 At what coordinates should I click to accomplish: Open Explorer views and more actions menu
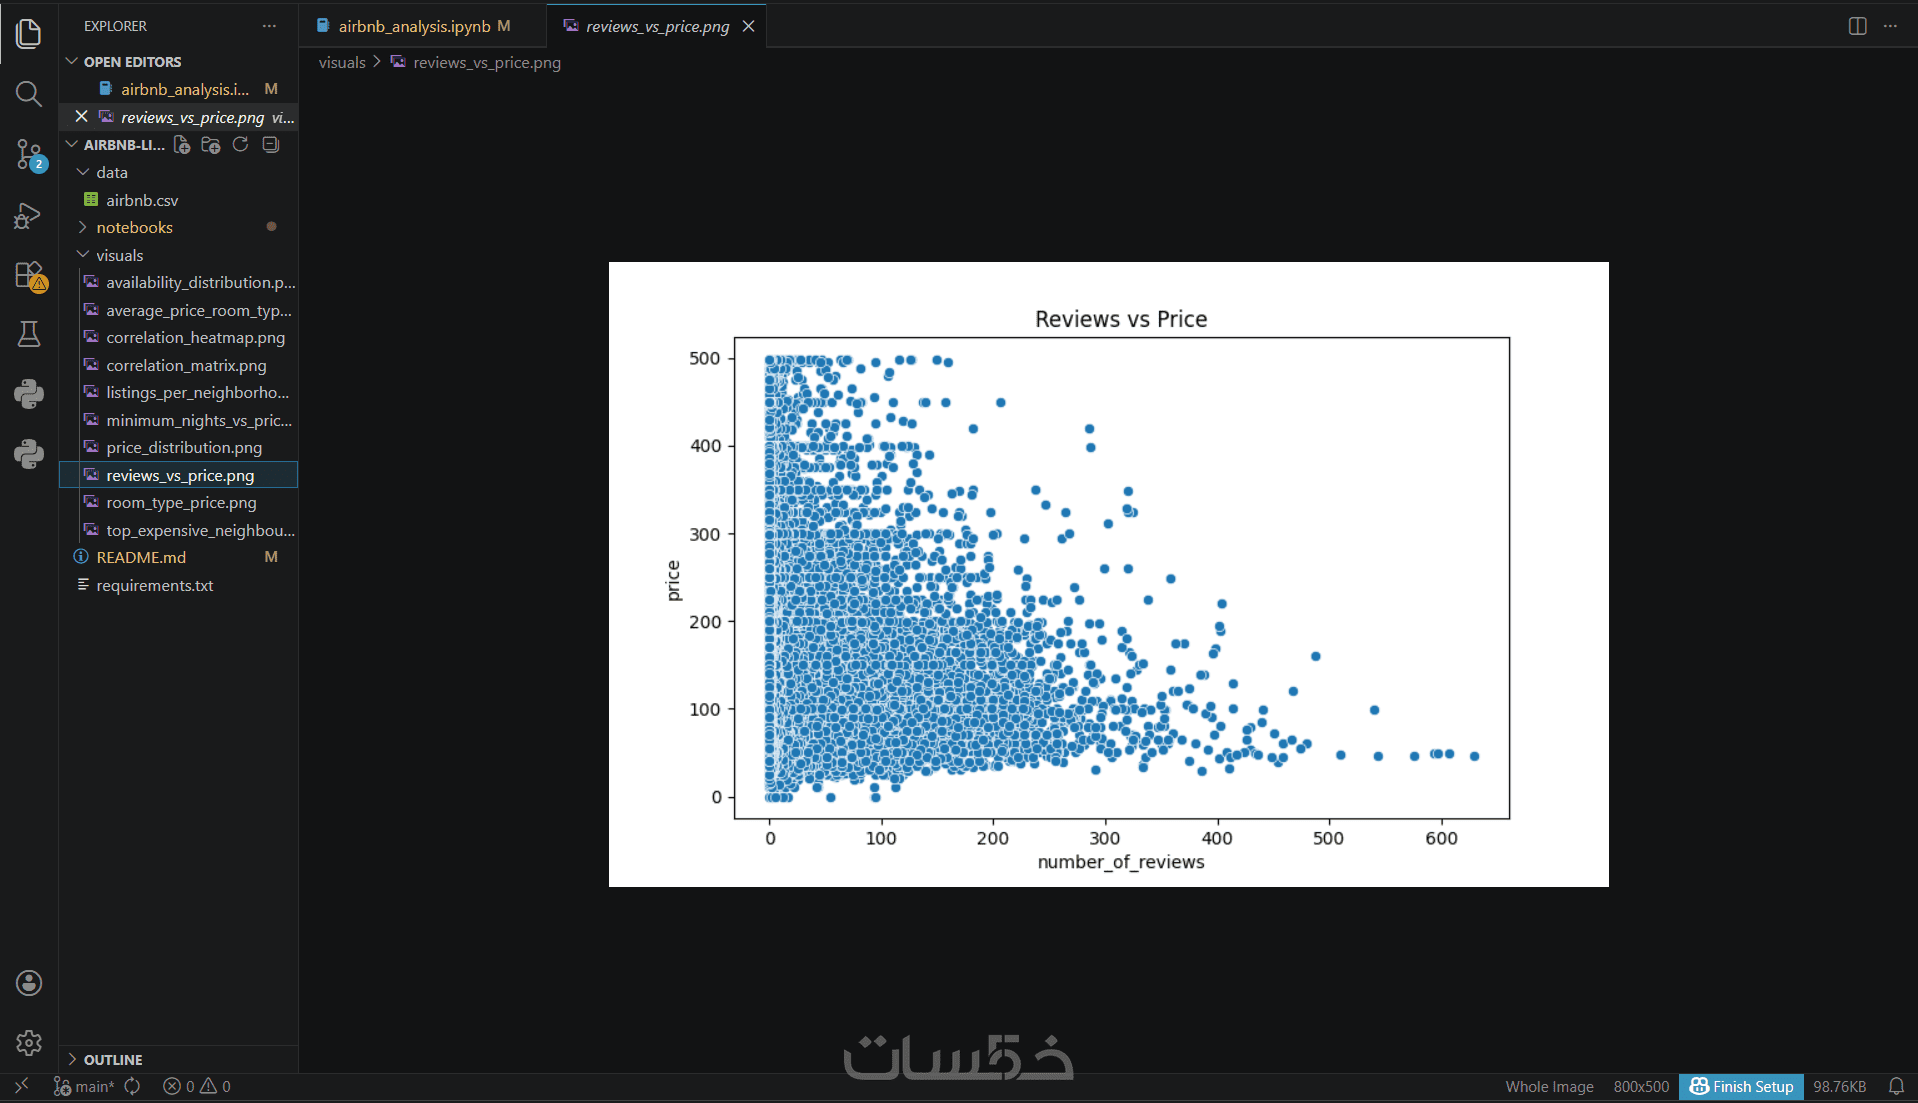tap(269, 26)
